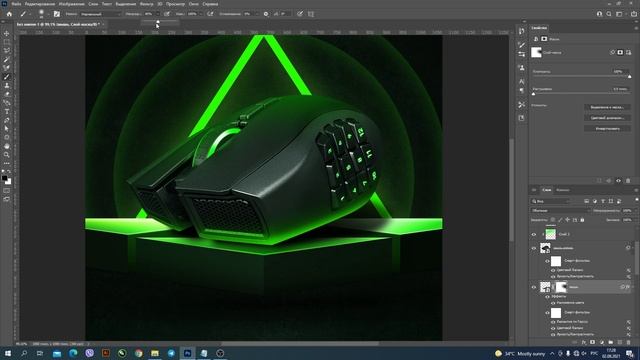This screenshot has height=360, width=640.
Task: Toggle visibility of Размытие по Гауссу filter
Action: [x=553, y=322]
